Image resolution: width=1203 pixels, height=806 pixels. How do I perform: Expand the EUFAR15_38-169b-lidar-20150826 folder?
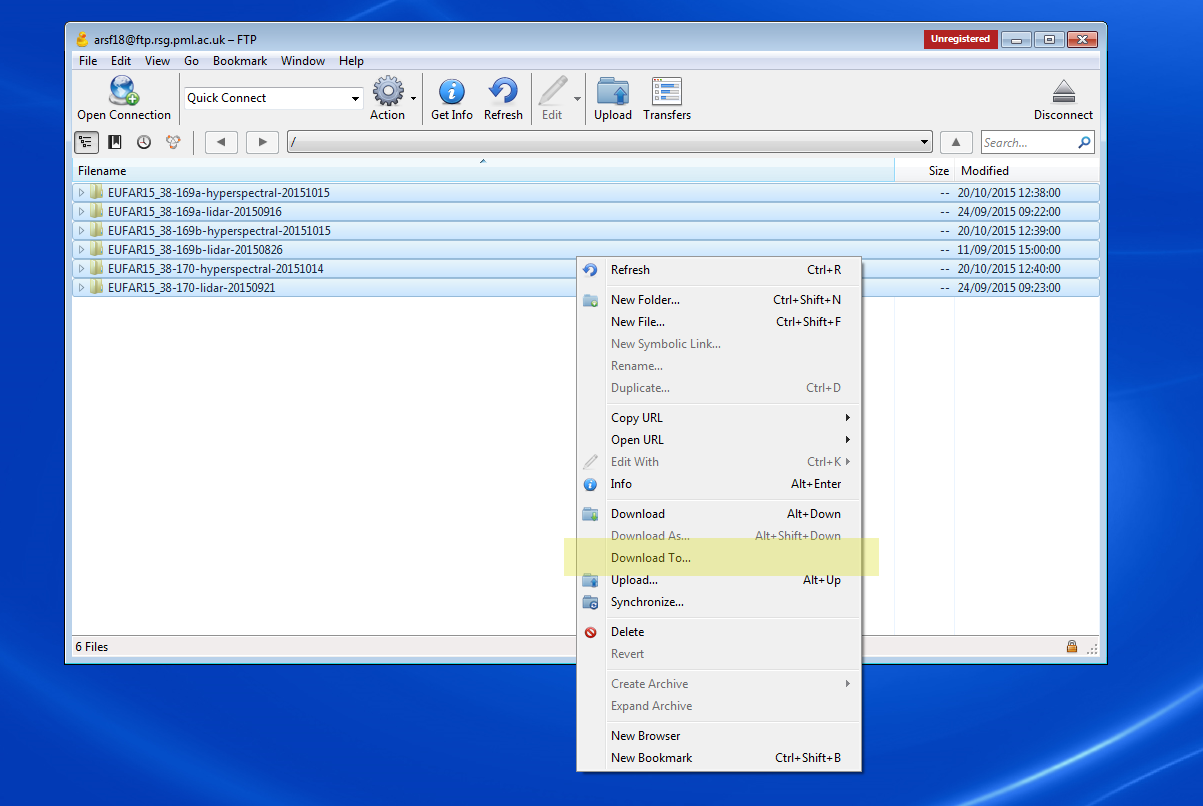(82, 250)
